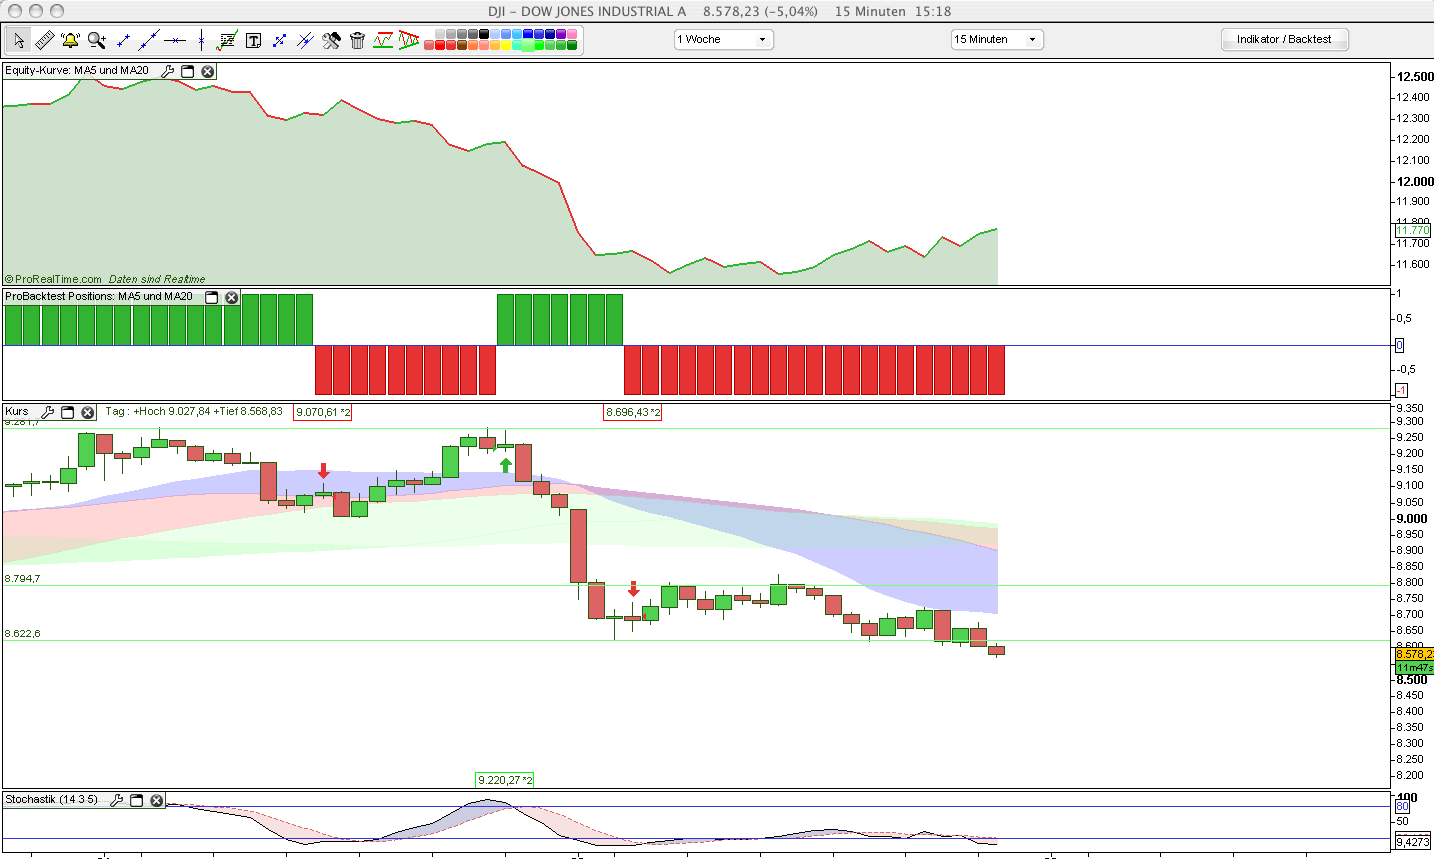Maximize the Kurs price panel
This screenshot has width=1434, height=859.
point(67,412)
